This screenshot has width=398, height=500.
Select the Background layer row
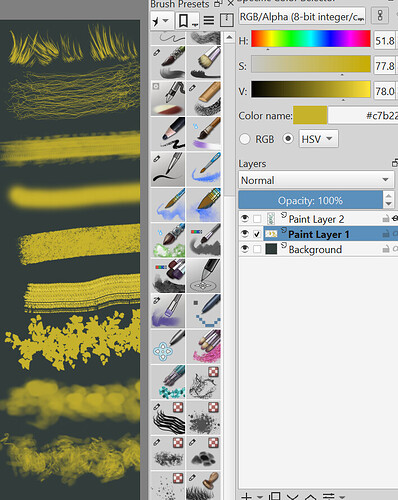coord(318,249)
